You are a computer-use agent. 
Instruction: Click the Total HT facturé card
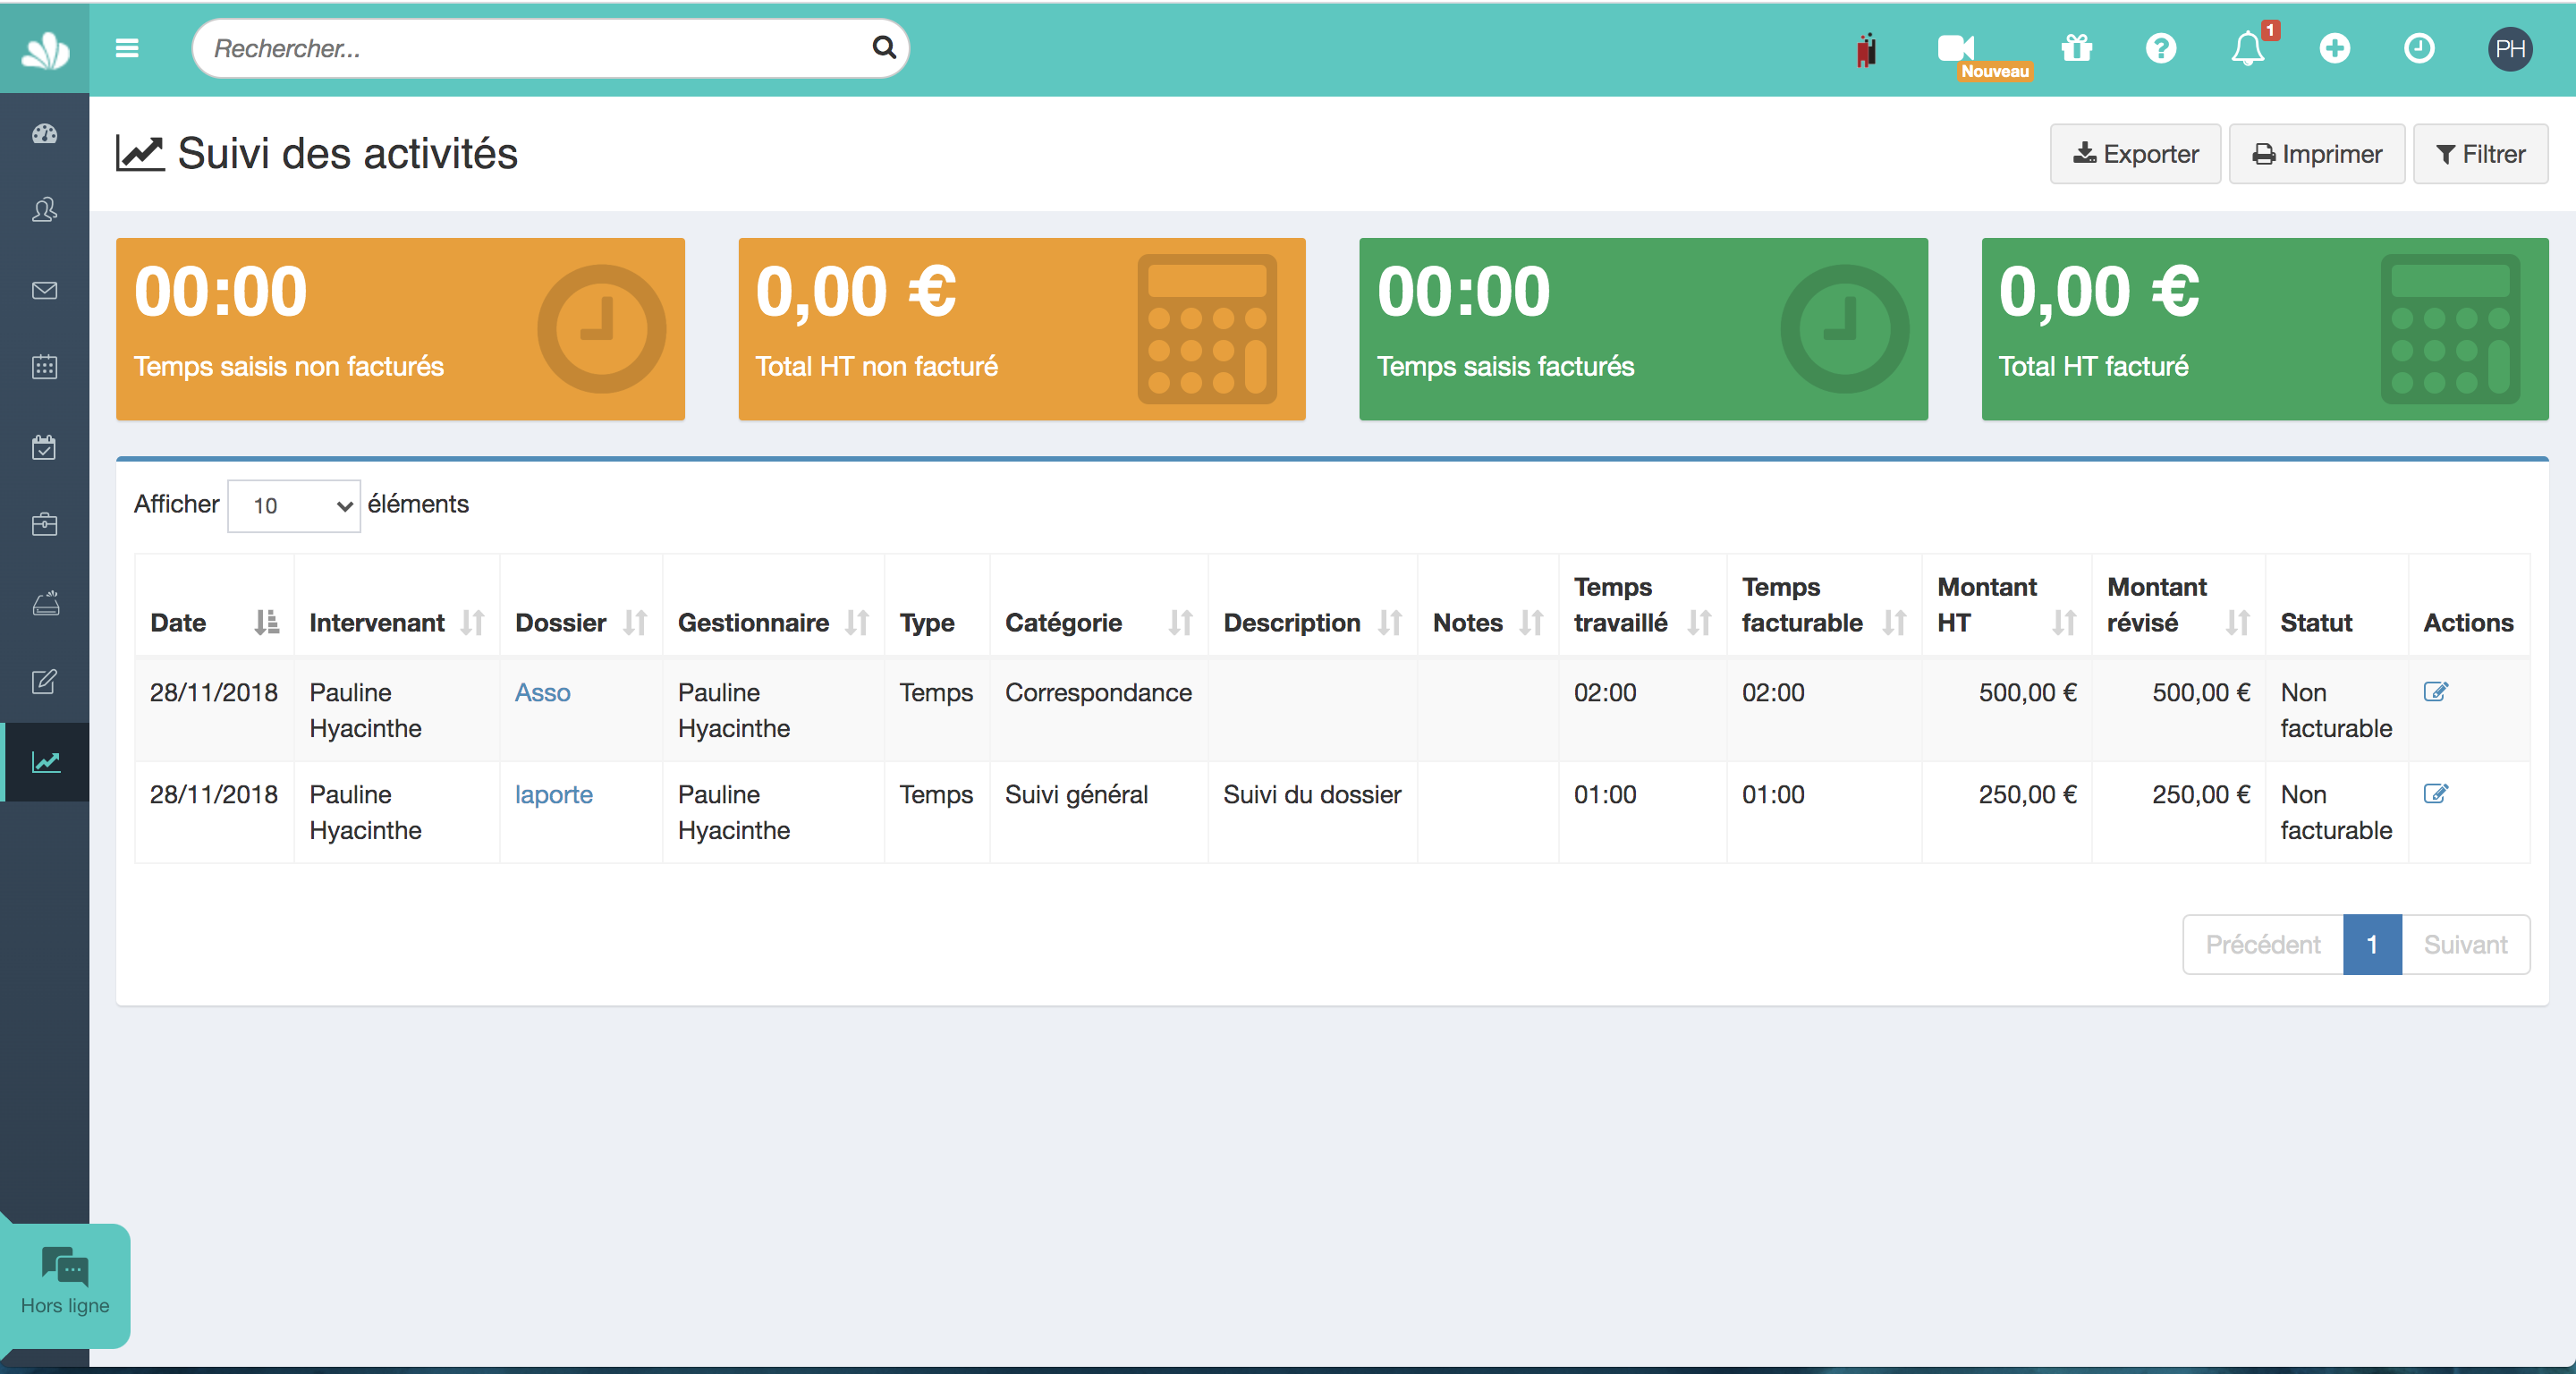click(x=2264, y=329)
